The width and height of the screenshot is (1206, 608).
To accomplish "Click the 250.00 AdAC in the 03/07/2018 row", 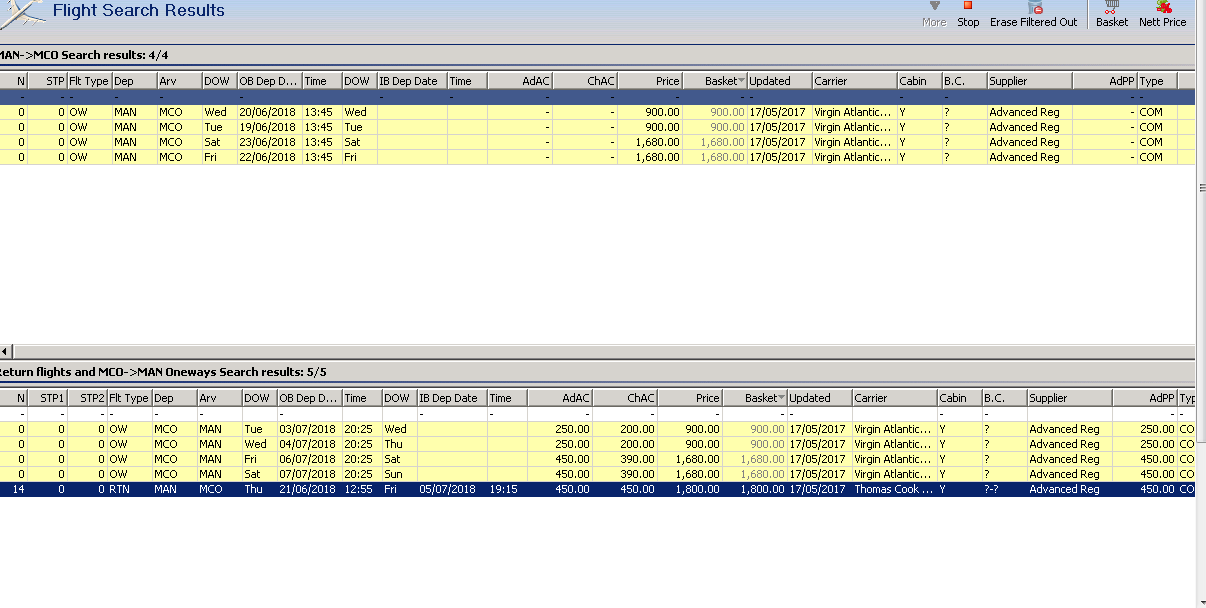I will click(560, 429).
